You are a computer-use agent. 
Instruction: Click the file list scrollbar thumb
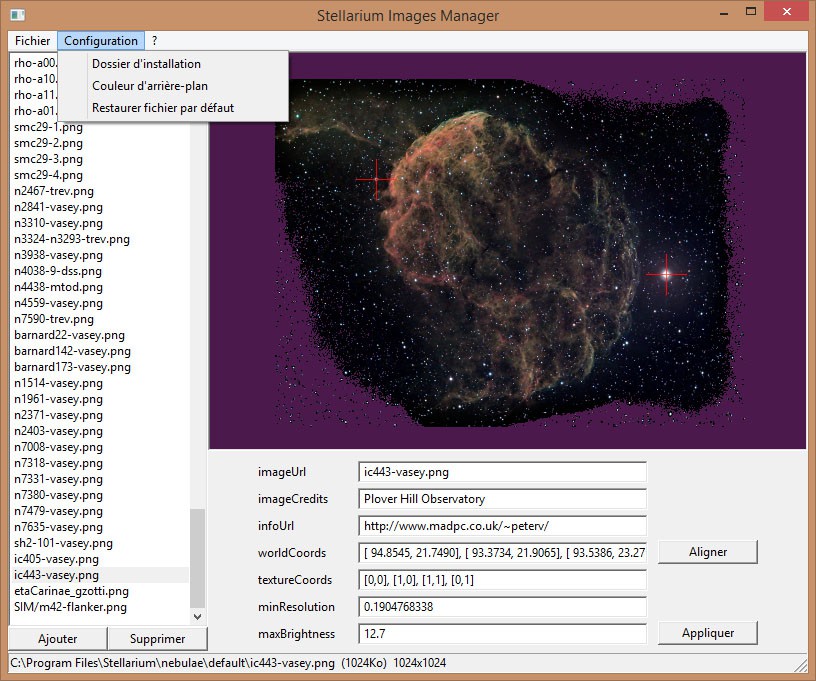(x=198, y=558)
